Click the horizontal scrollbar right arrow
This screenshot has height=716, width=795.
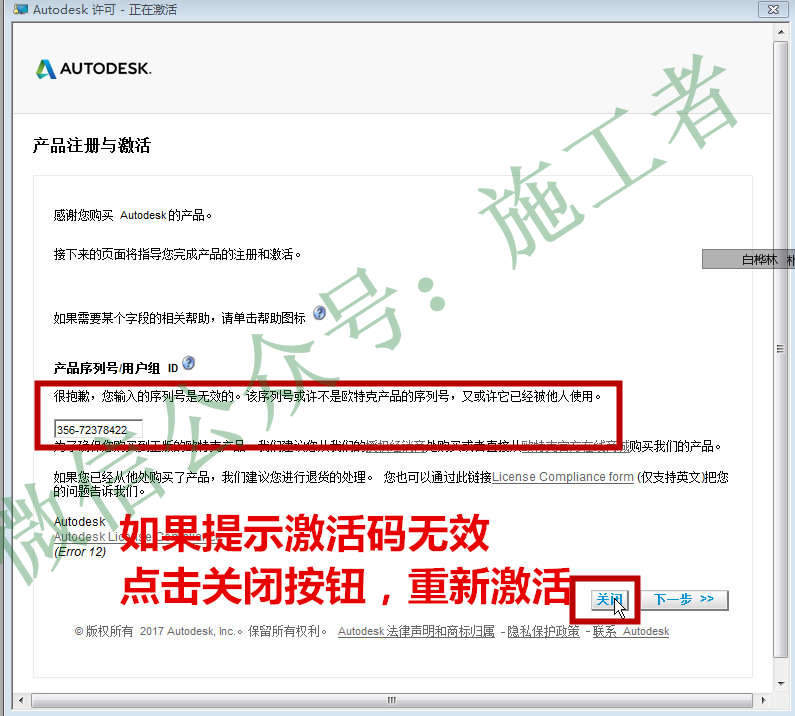[764, 700]
